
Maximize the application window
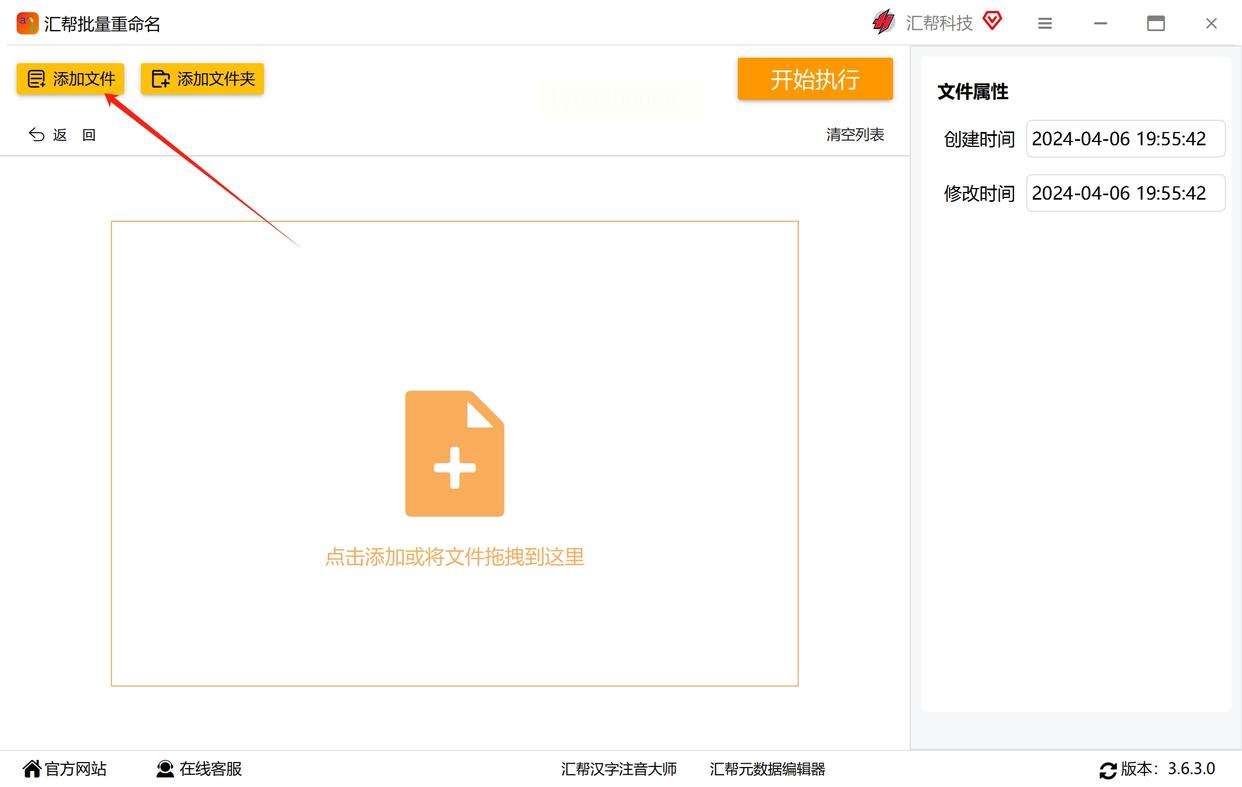1156,23
